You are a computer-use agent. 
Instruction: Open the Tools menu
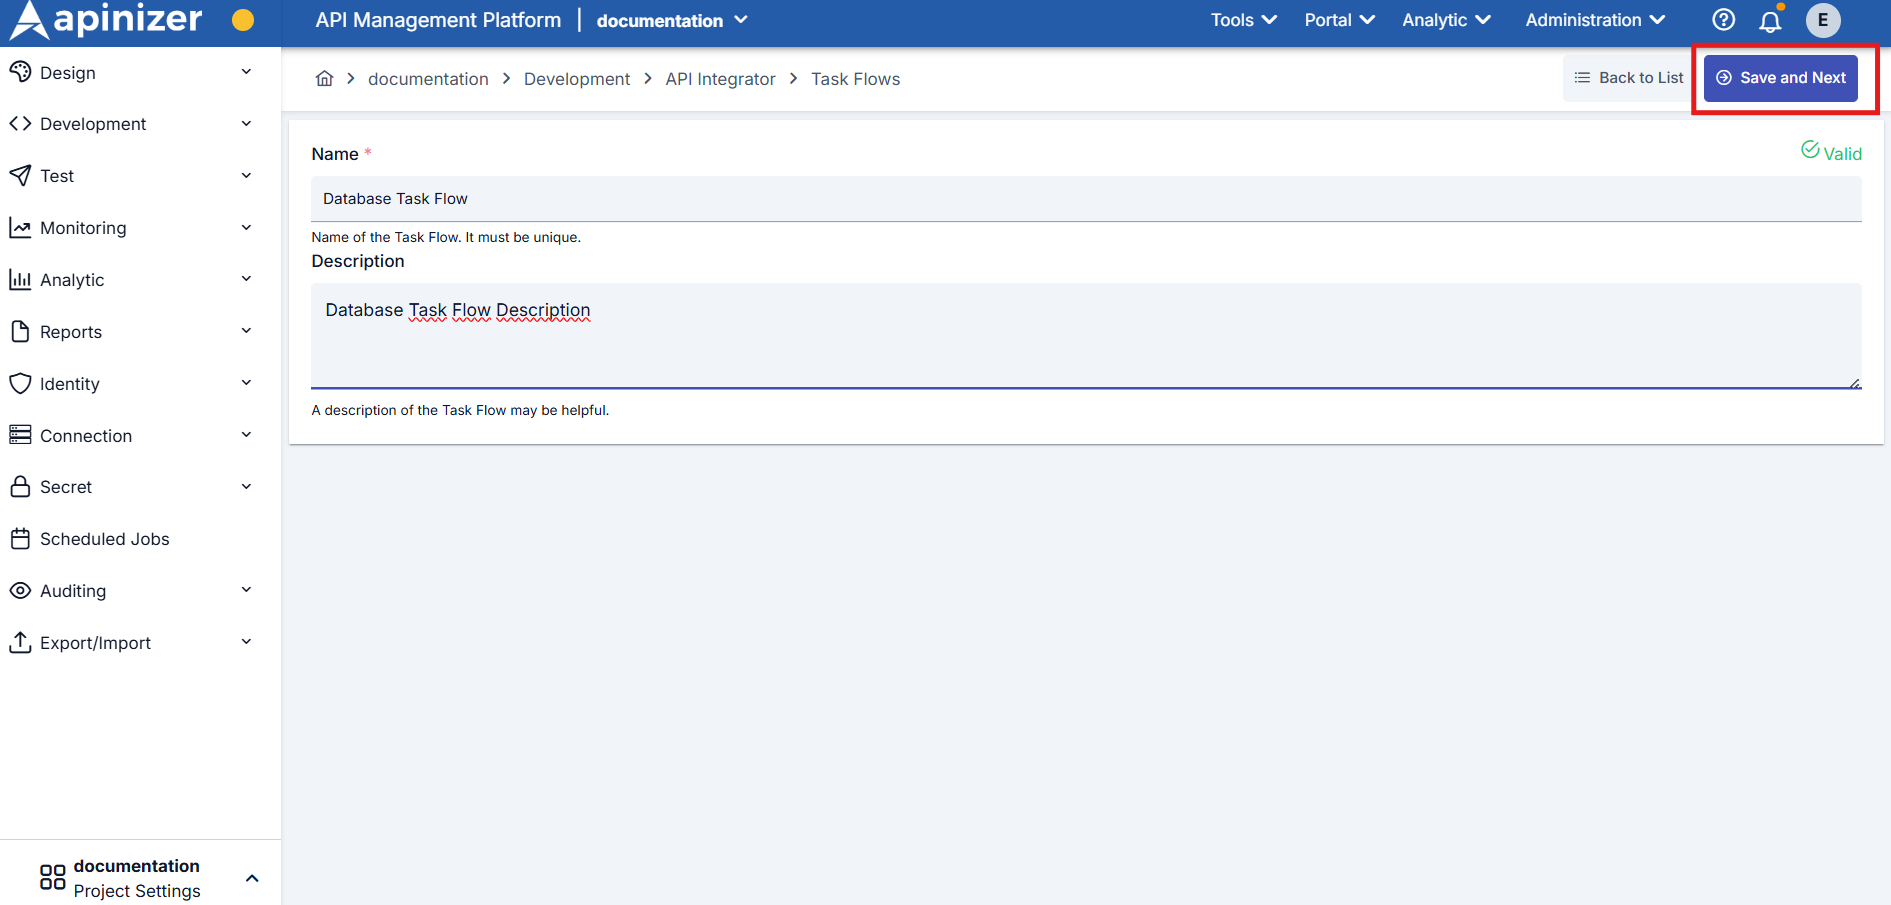(1242, 19)
